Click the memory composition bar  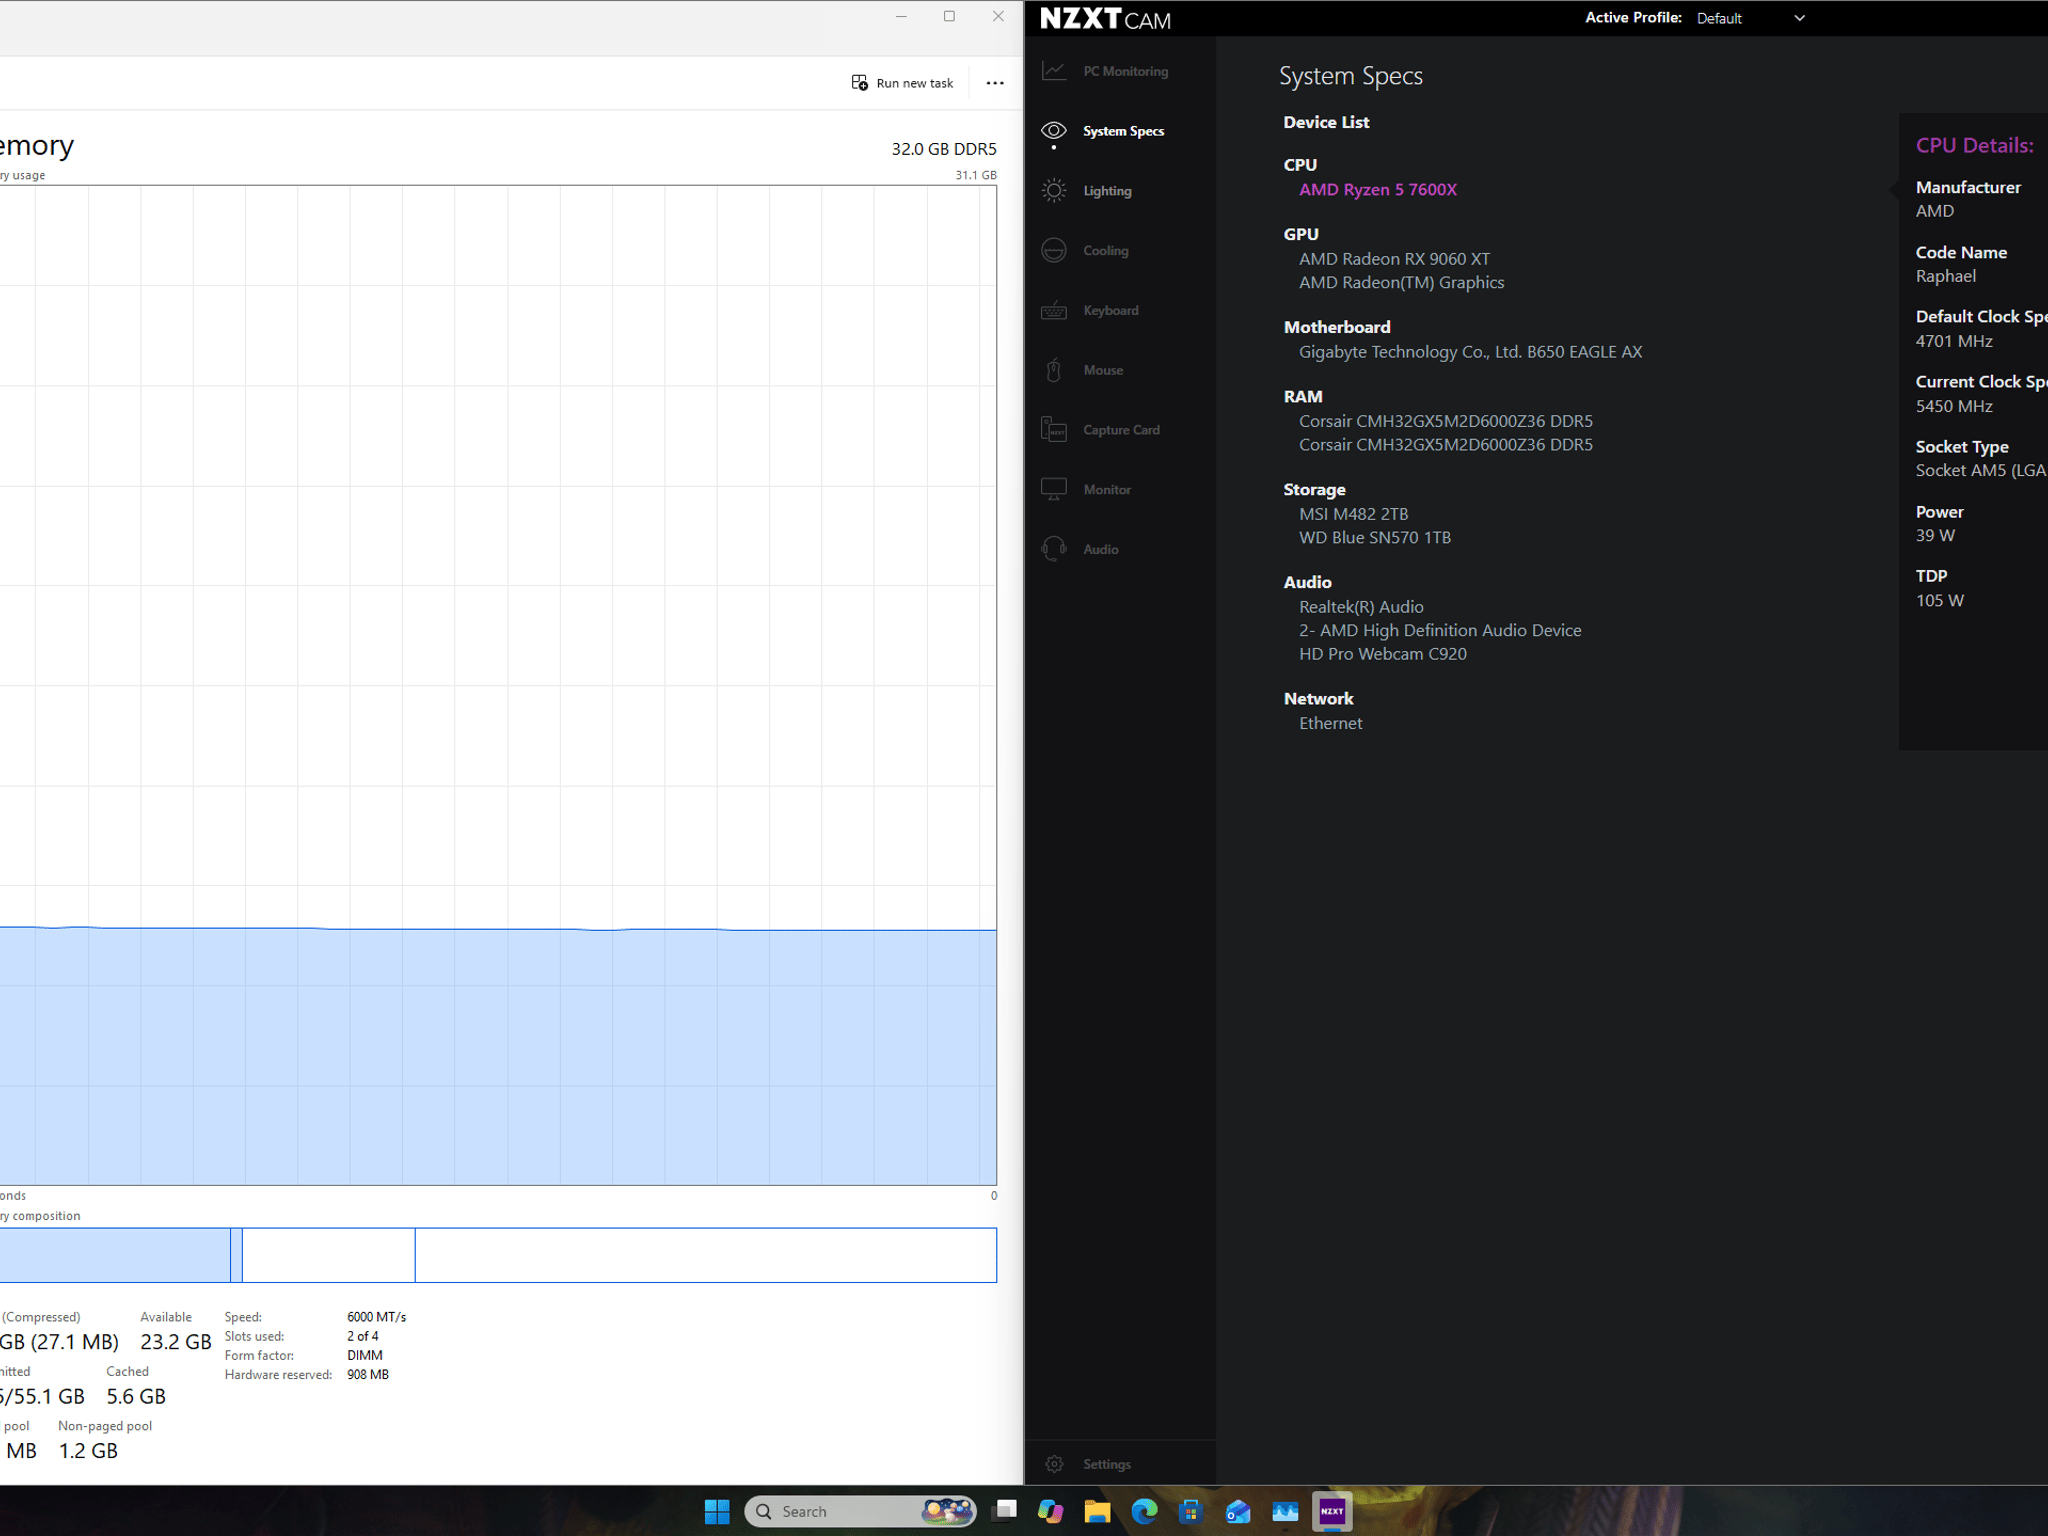coord(498,1255)
